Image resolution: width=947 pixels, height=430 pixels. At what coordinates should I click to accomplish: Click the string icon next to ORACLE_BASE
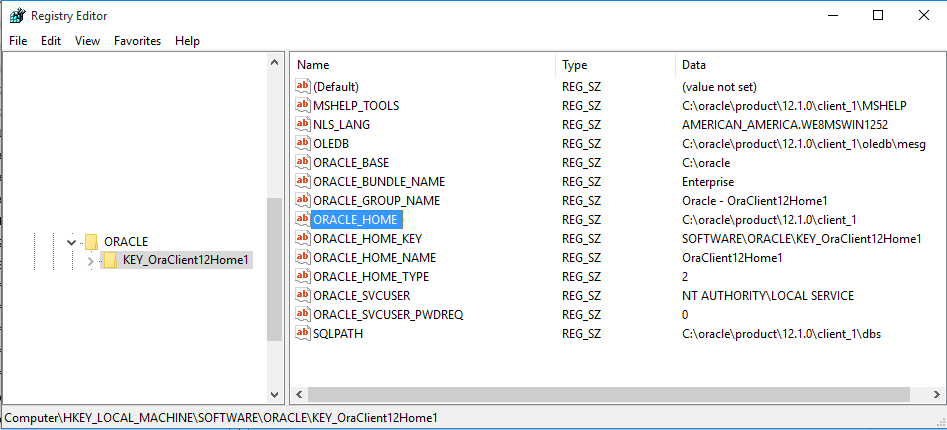coord(303,162)
